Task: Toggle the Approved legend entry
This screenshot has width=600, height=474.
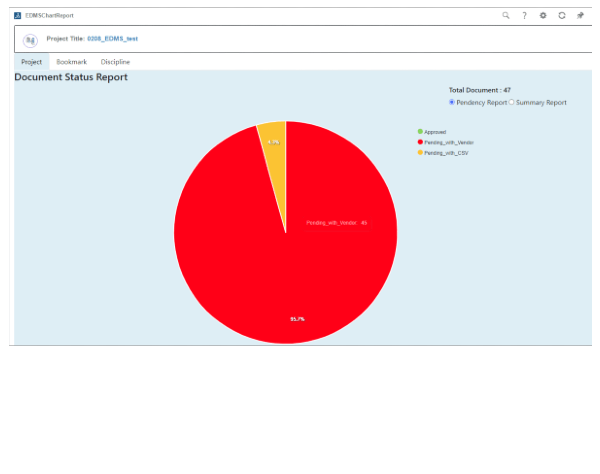Action: 434,132
